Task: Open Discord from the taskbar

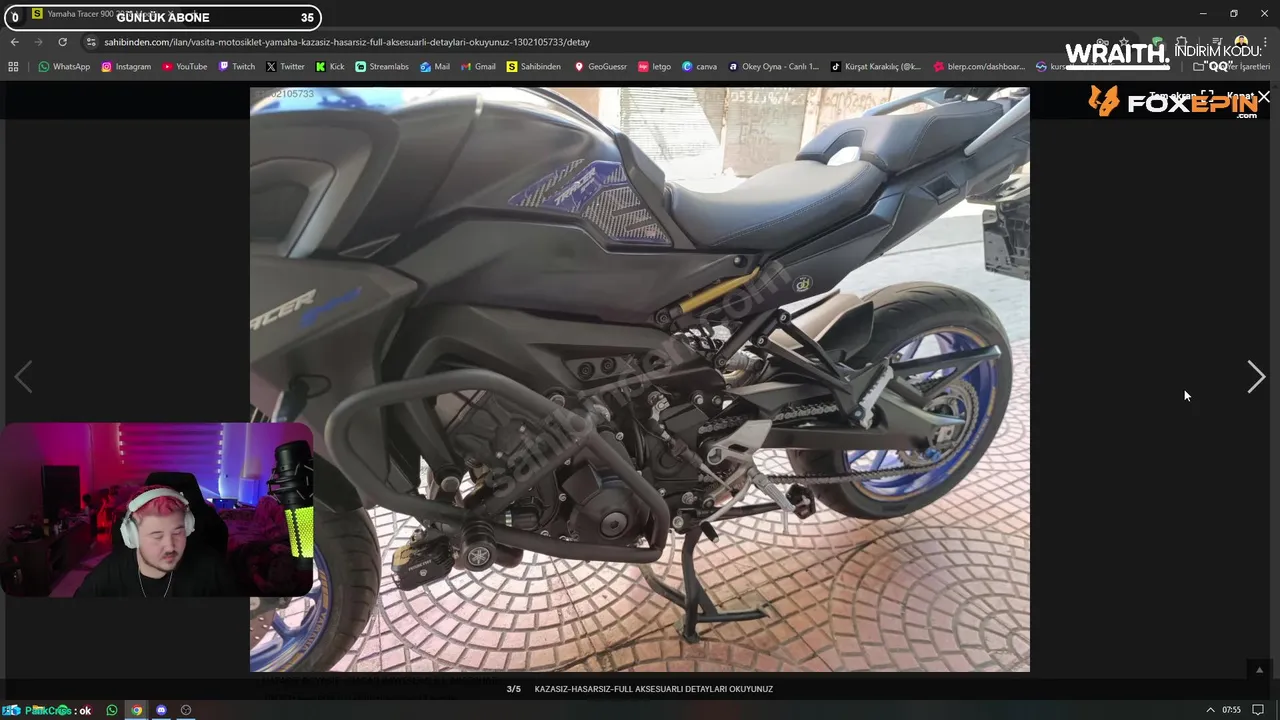Action: (161, 710)
